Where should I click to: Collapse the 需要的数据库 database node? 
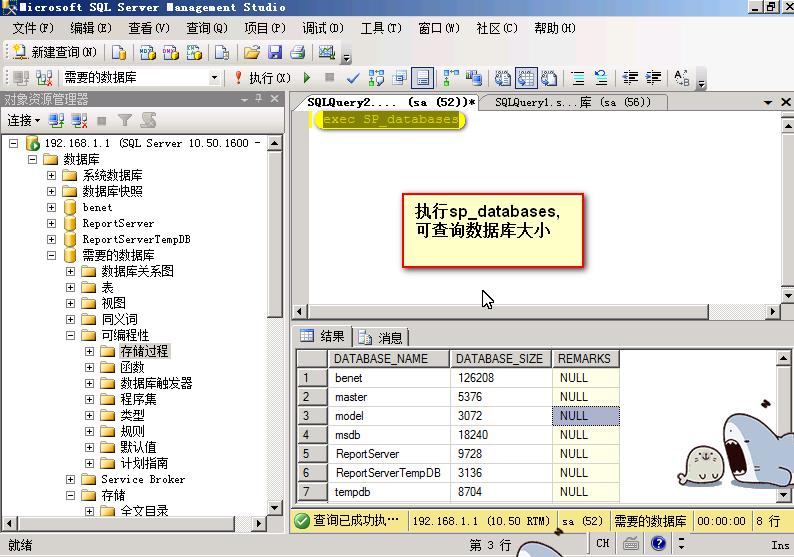click(51, 255)
